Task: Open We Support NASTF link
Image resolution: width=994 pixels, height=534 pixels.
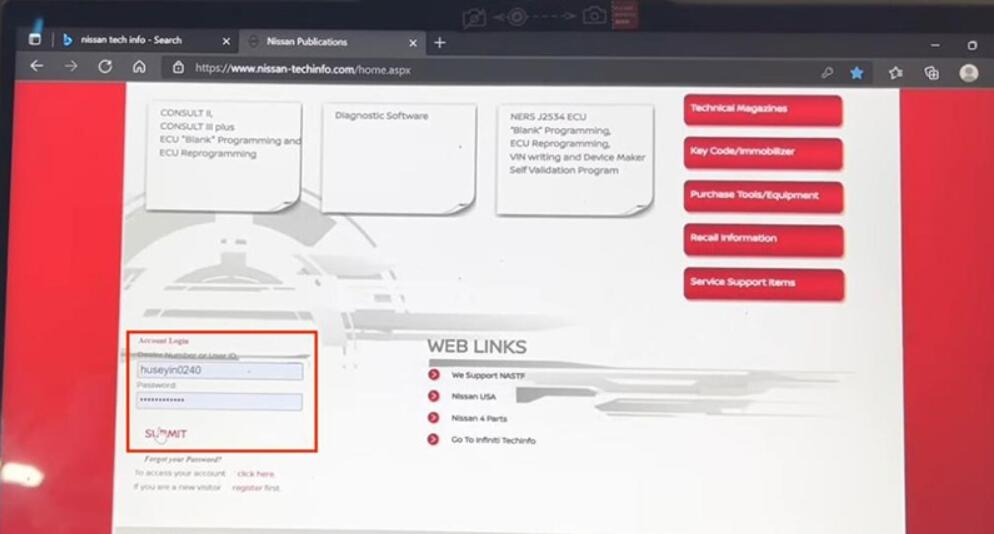Action: pos(488,375)
